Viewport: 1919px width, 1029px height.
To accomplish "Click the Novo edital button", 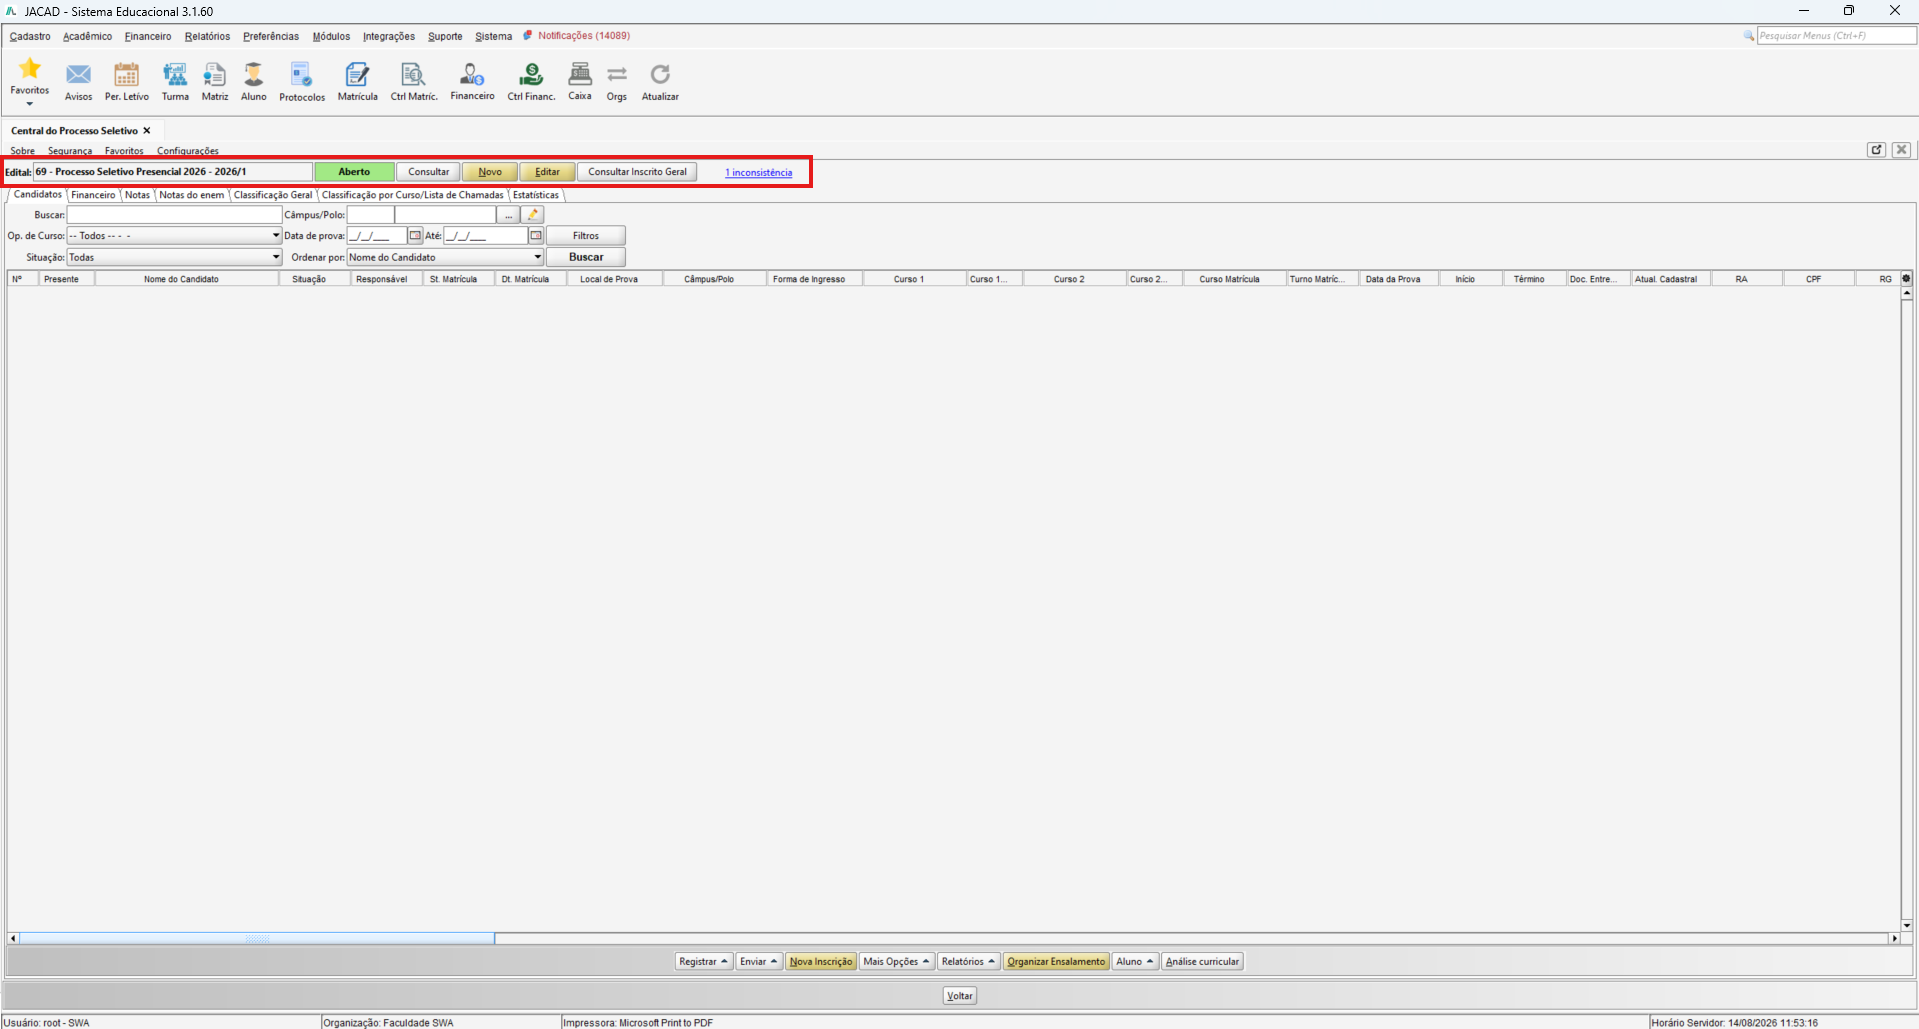I will [490, 172].
